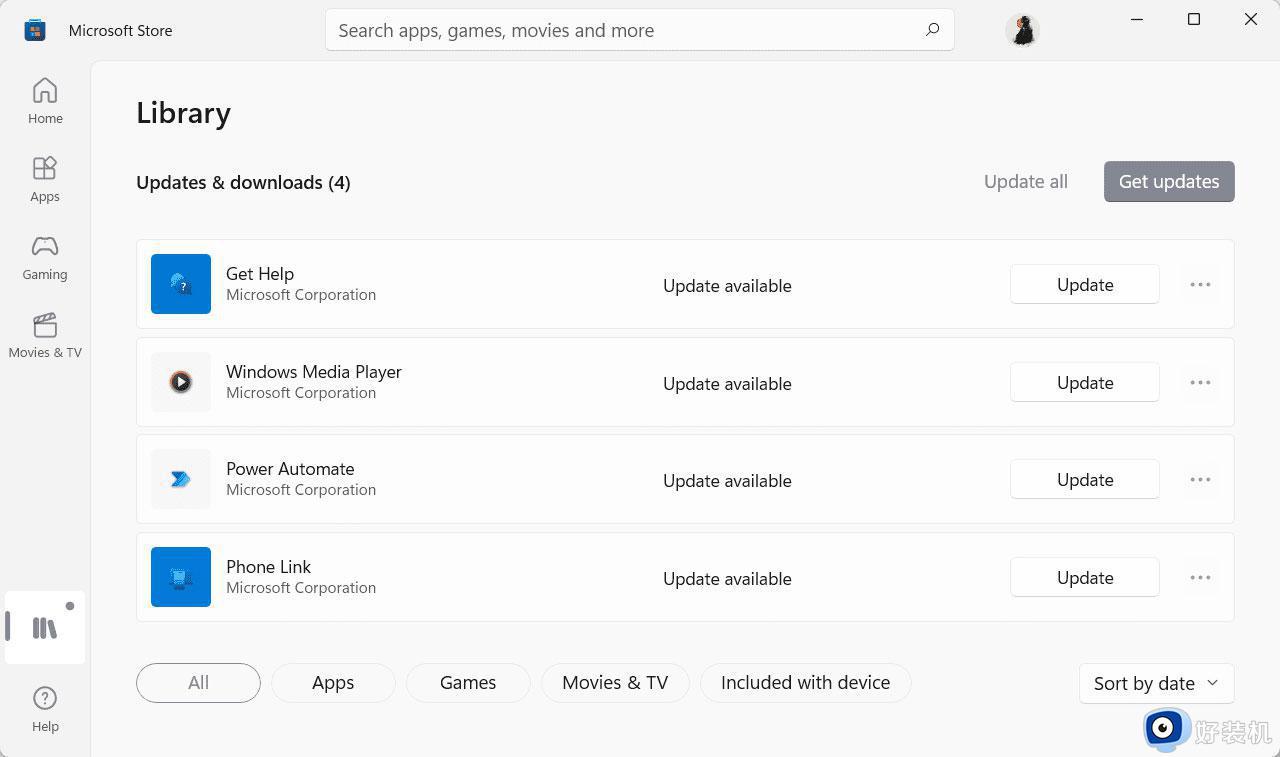Update the Power Automate app
The image size is (1280, 757).
(x=1085, y=480)
